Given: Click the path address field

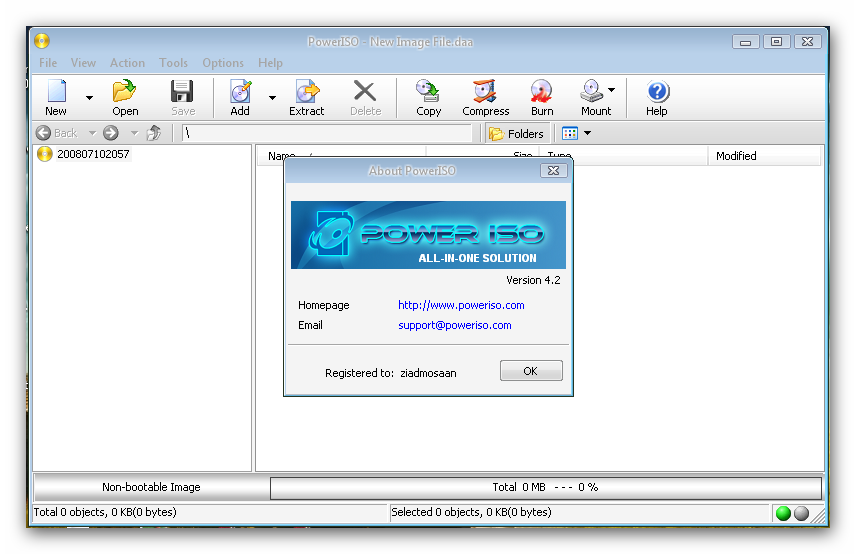Looking at the screenshot, I should pos(326,133).
